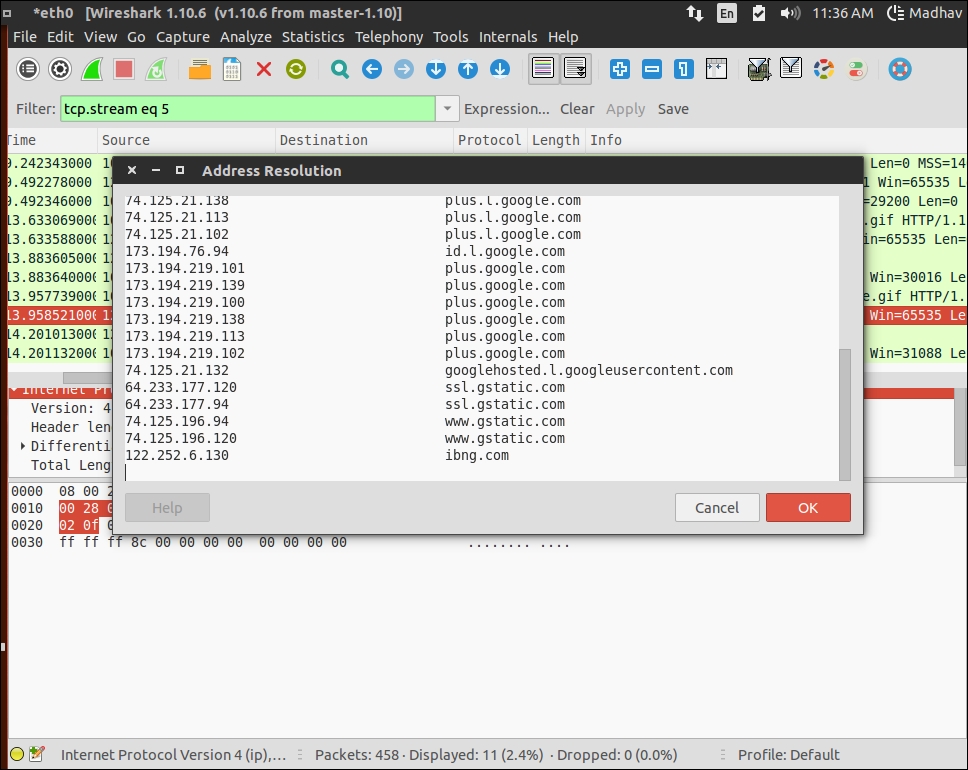
Task: Sort packets by the Source column header
Action: pos(186,140)
